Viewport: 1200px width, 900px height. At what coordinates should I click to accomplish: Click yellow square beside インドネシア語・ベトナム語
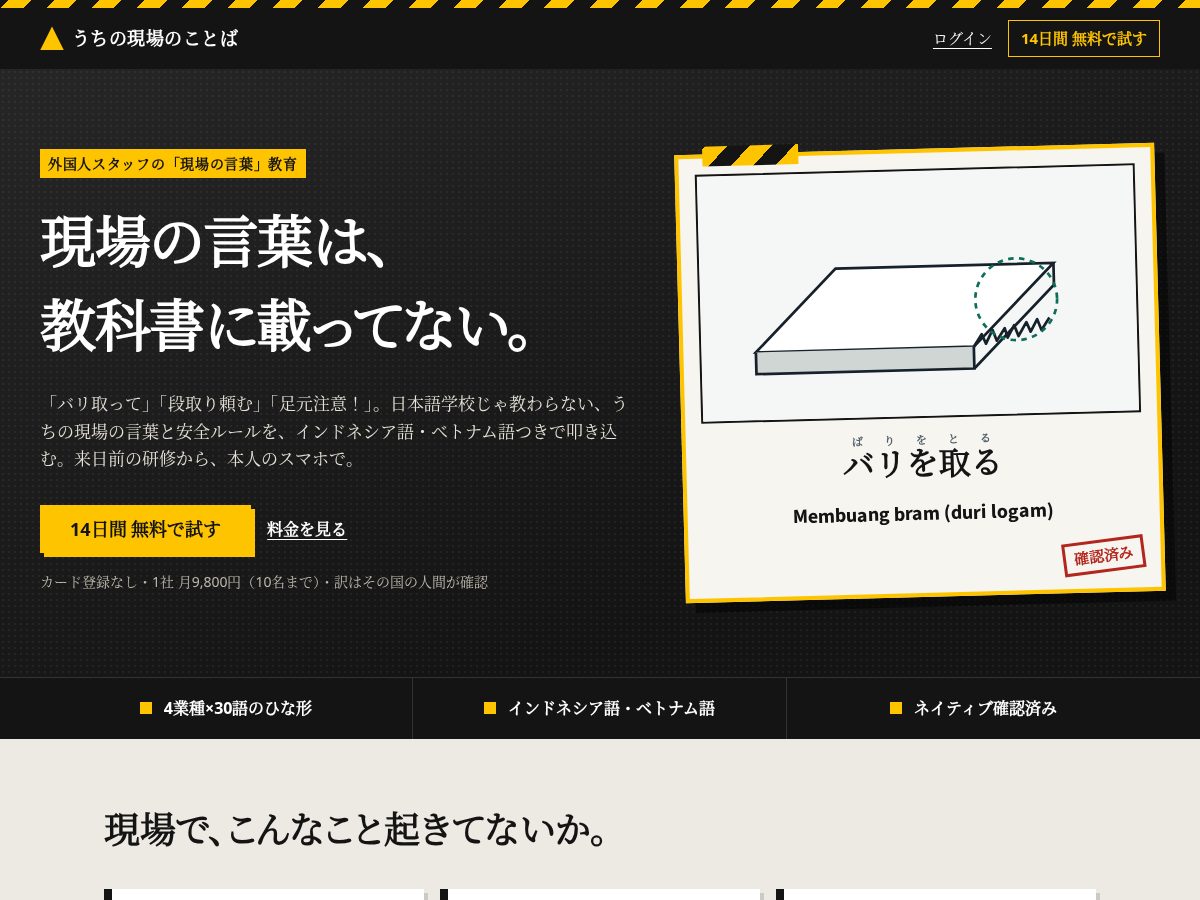pos(490,708)
